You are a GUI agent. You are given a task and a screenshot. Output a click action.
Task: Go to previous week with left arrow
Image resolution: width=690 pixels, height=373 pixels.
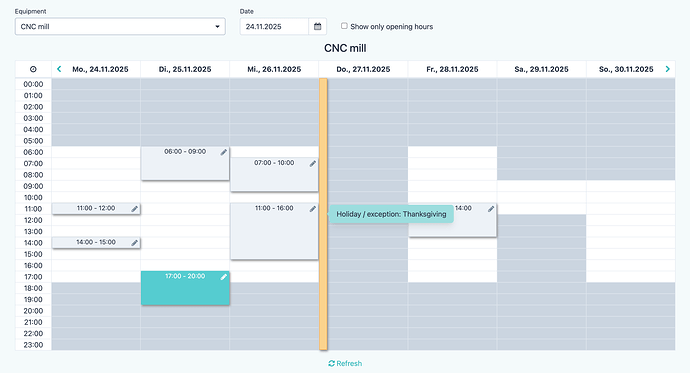[59, 69]
